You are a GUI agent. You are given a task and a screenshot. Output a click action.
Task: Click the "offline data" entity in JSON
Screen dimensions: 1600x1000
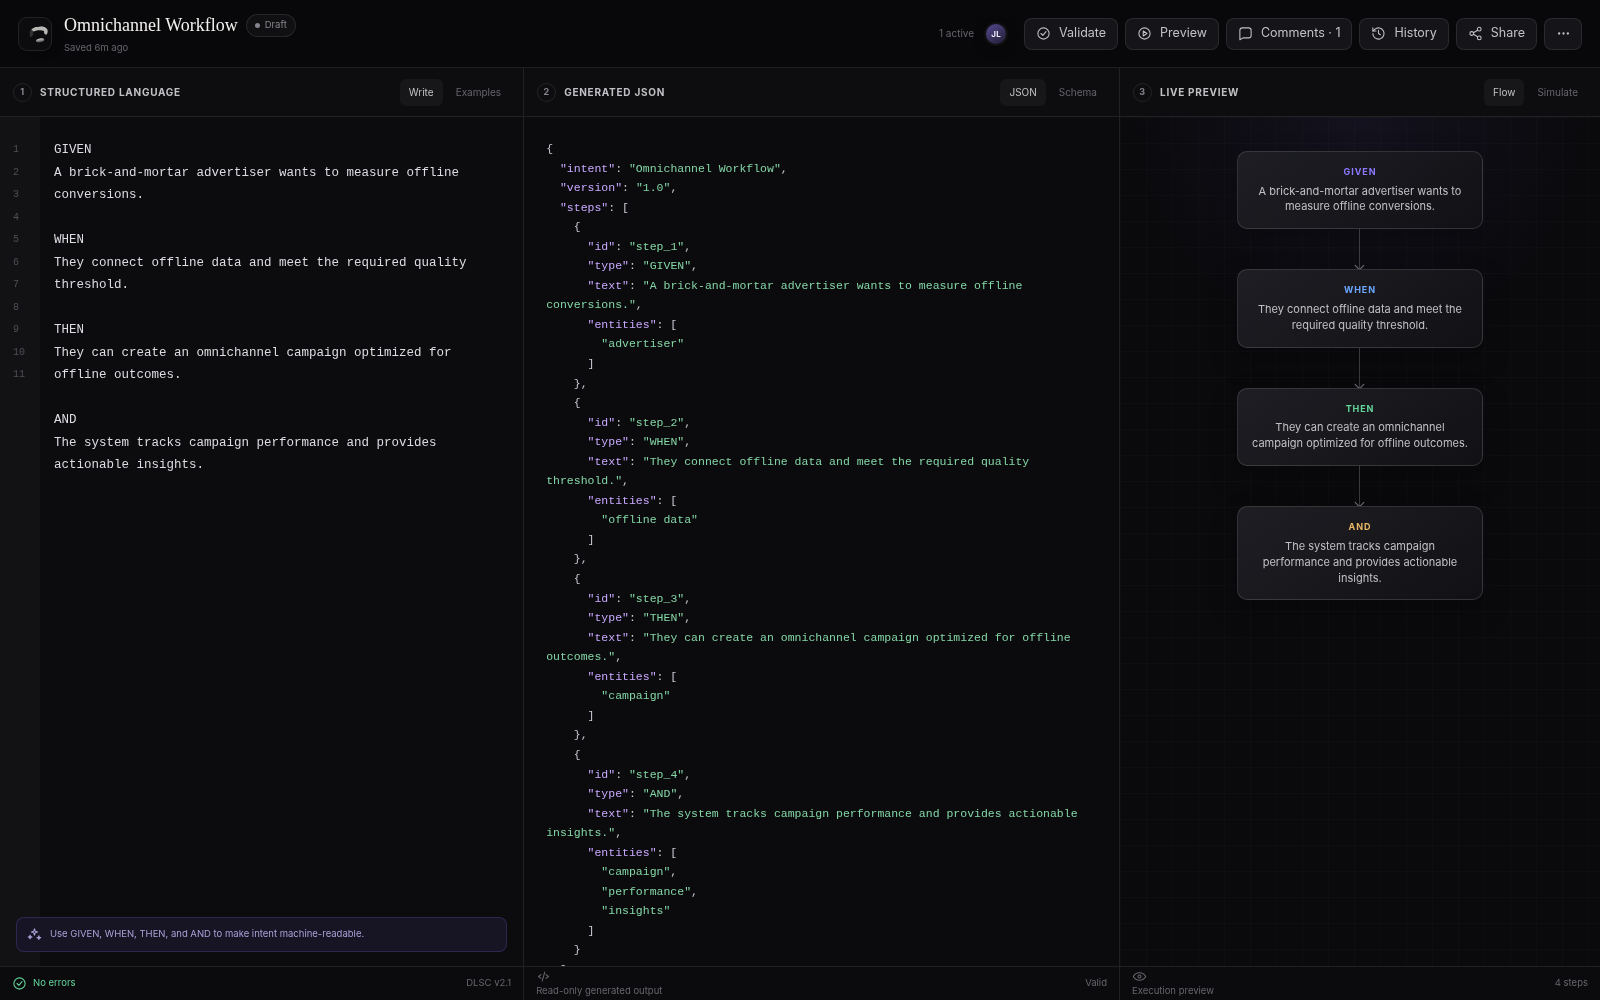pyautogui.click(x=649, y=520)
